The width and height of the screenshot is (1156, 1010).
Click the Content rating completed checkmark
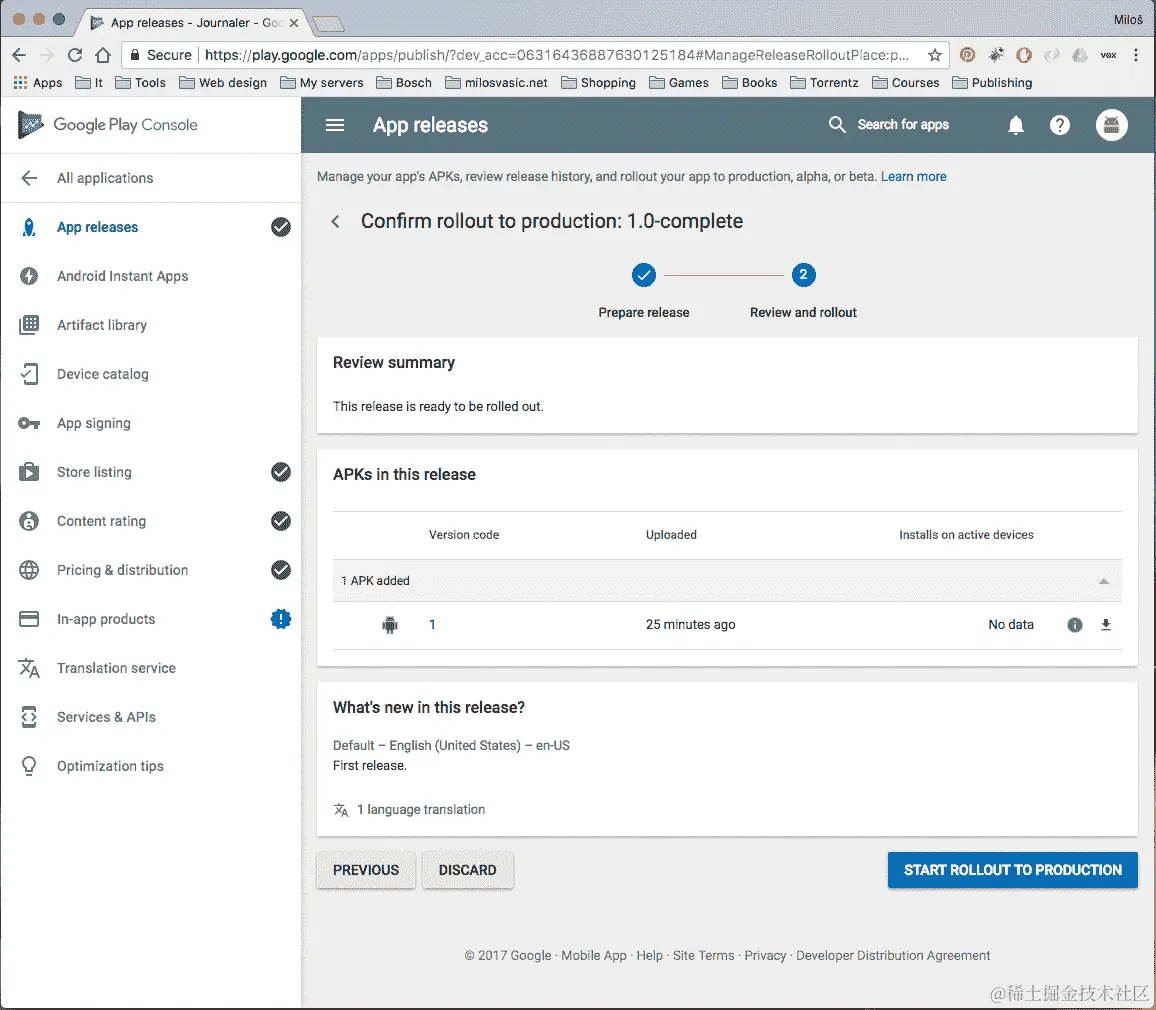click(281, 521)
